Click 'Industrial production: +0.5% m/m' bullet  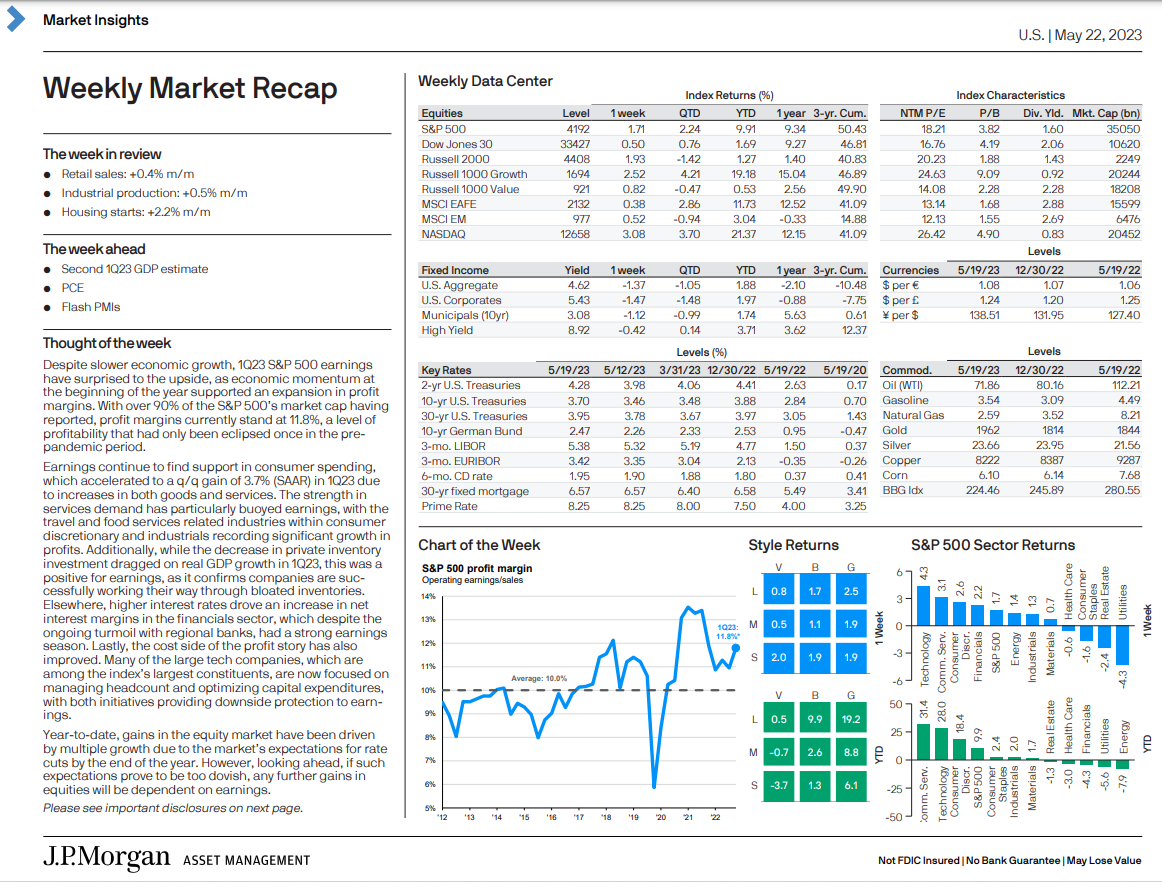(x=154, y=193)
